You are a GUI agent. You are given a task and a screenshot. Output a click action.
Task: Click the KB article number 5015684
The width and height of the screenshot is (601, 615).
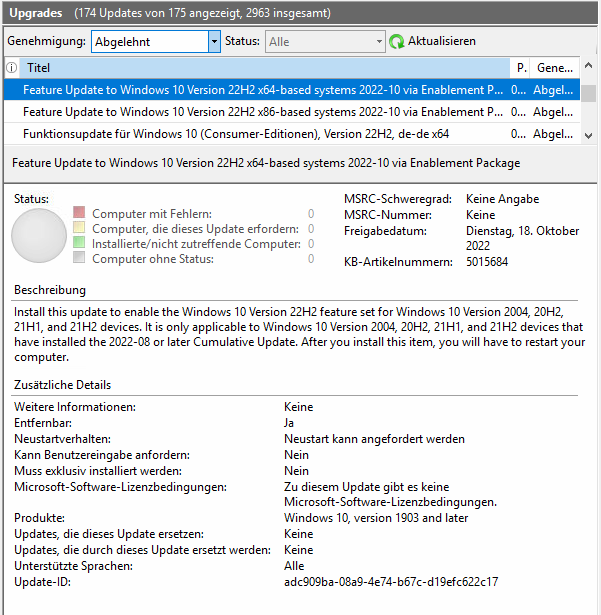pyautogui.click(x=487, y=262)
